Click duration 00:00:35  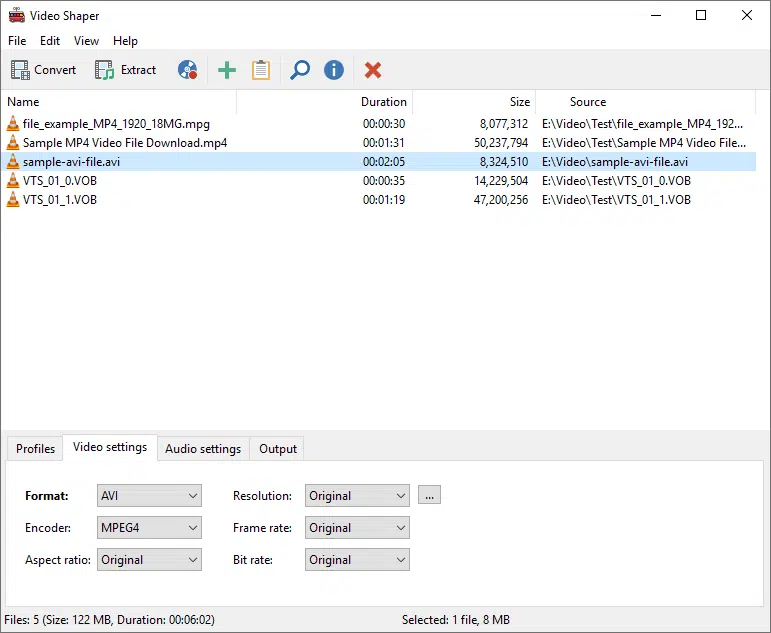[x=384, y=181]
